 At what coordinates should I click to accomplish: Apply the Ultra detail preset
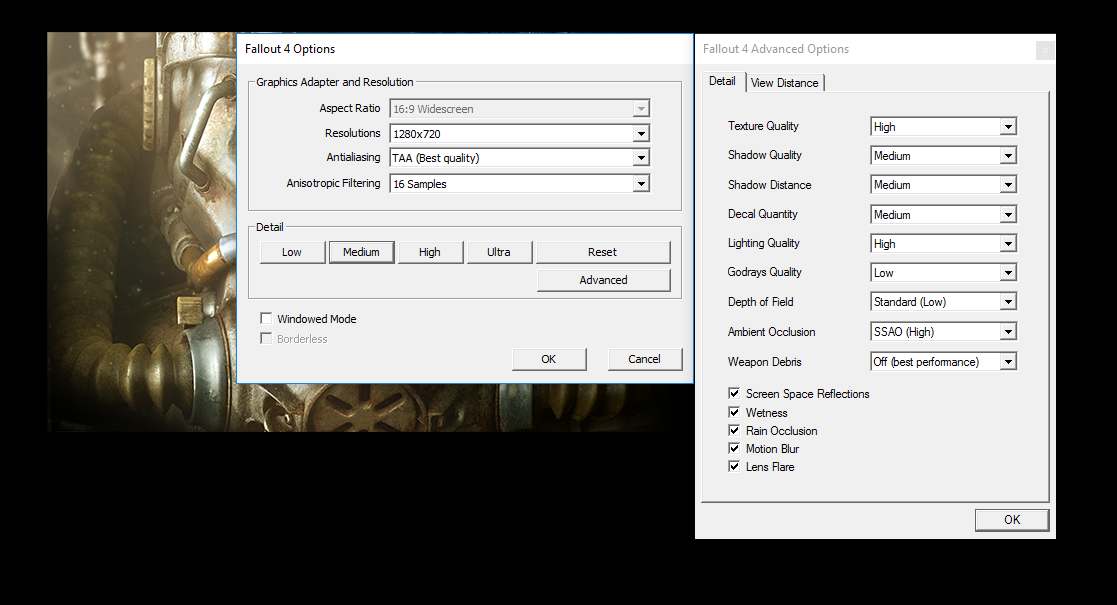coord(499,252)
